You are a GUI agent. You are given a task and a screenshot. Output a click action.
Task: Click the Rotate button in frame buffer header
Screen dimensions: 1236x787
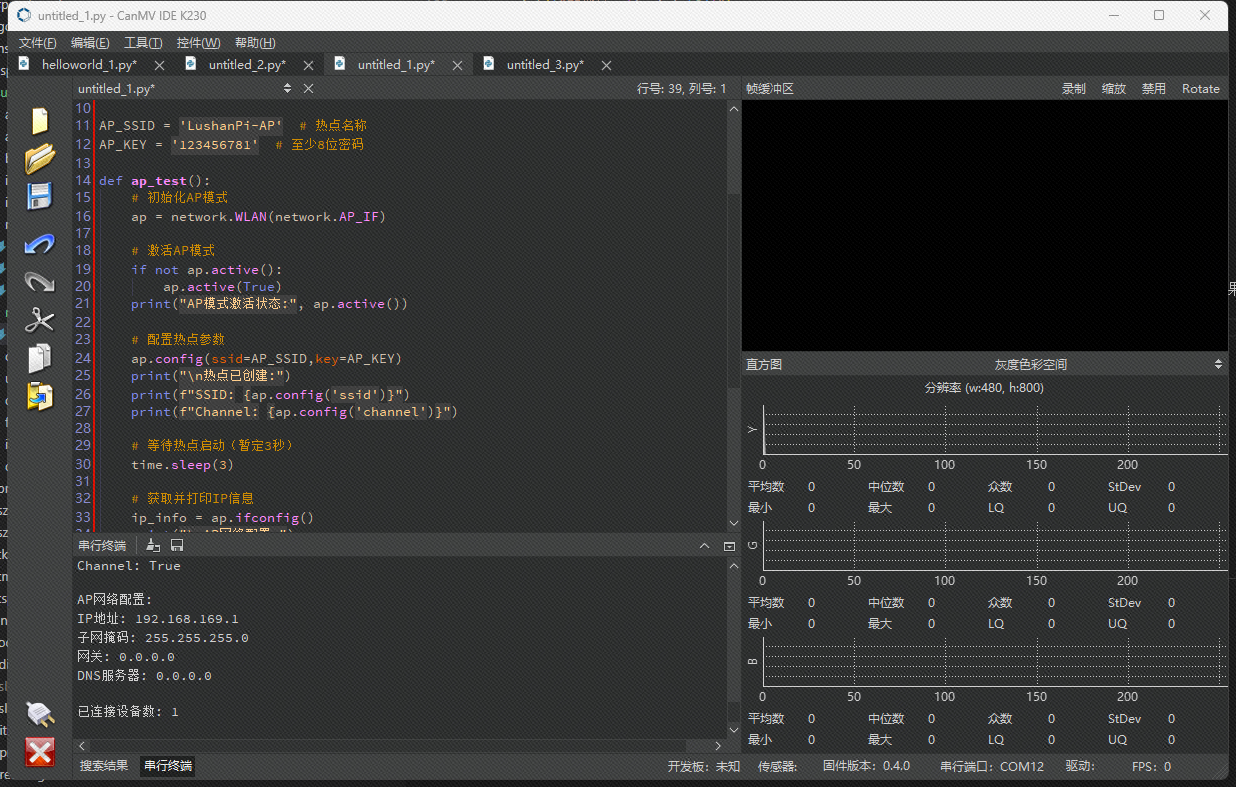tap(1200, 89)
